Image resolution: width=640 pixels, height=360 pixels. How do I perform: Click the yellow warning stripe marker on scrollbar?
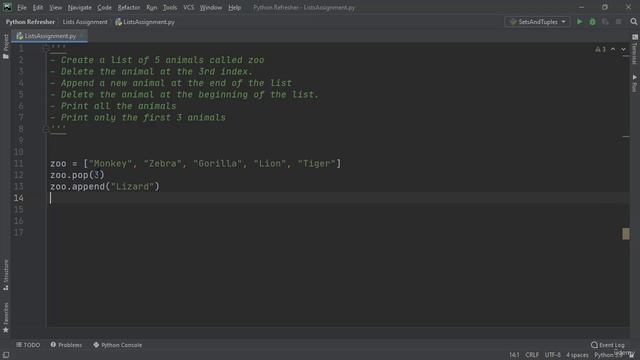pyautogui.click(x=625, y=234)
